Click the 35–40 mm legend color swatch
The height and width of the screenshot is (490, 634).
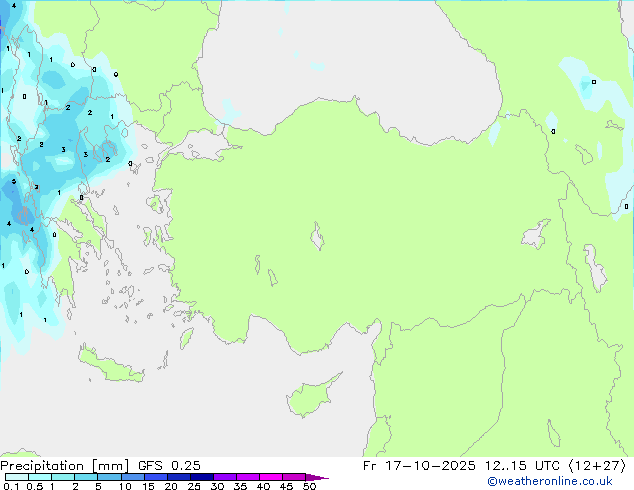click(247, 477)
